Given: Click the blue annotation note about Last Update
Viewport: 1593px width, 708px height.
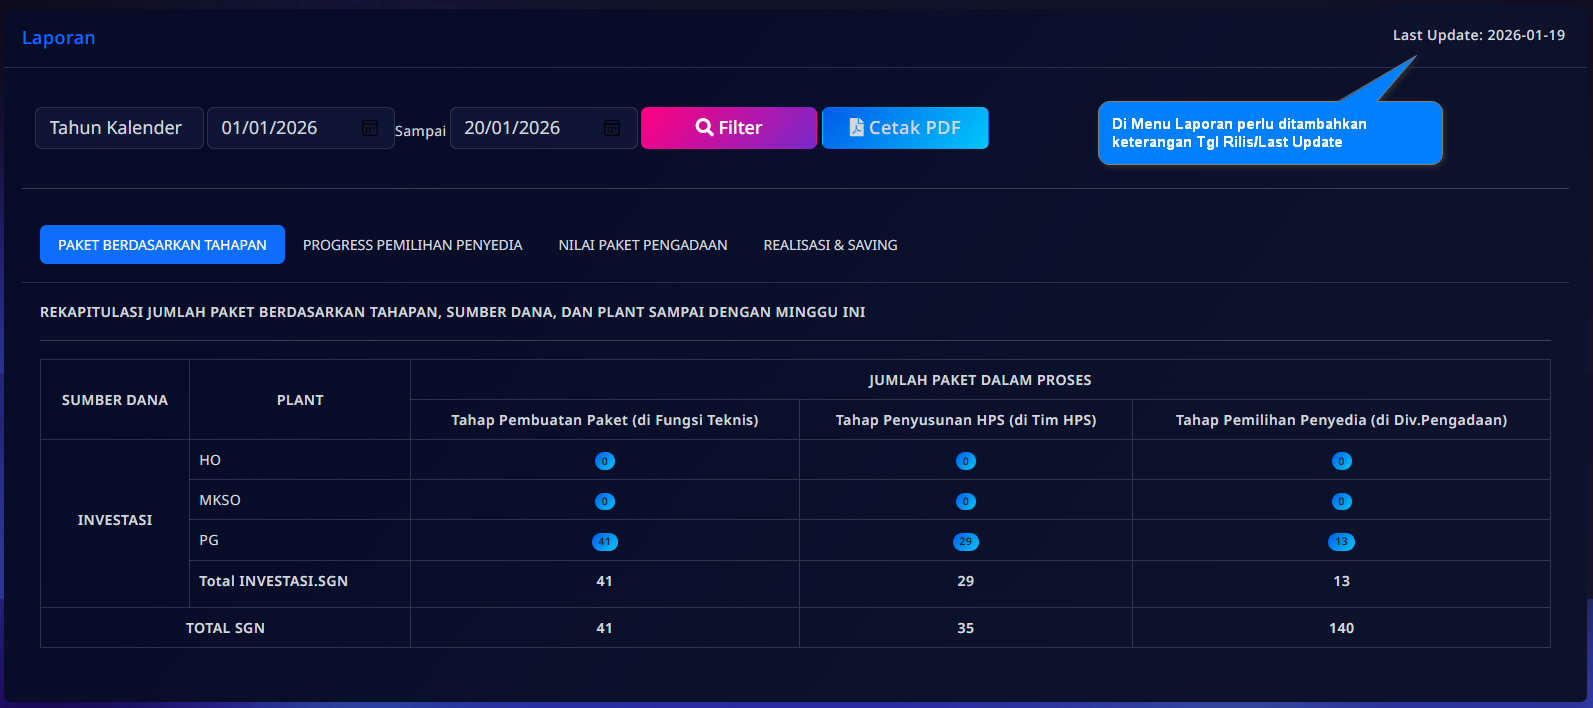Looking at the screenshot, I should [x=1269, y=133].
